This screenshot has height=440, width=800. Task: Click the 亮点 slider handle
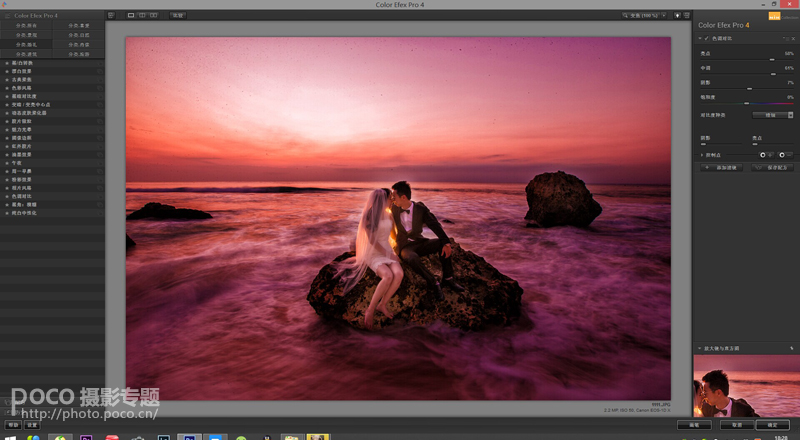pyautogui.click(x=772, y=60)
